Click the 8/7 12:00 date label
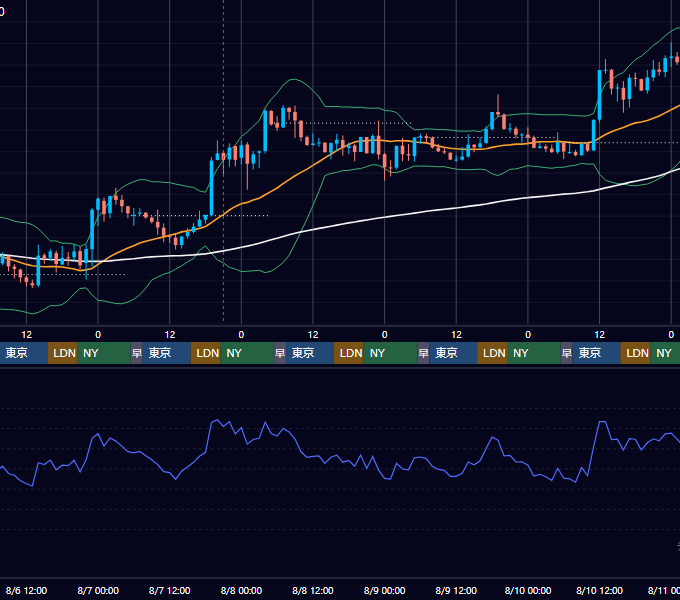680x600 pixels. (170, 590)
